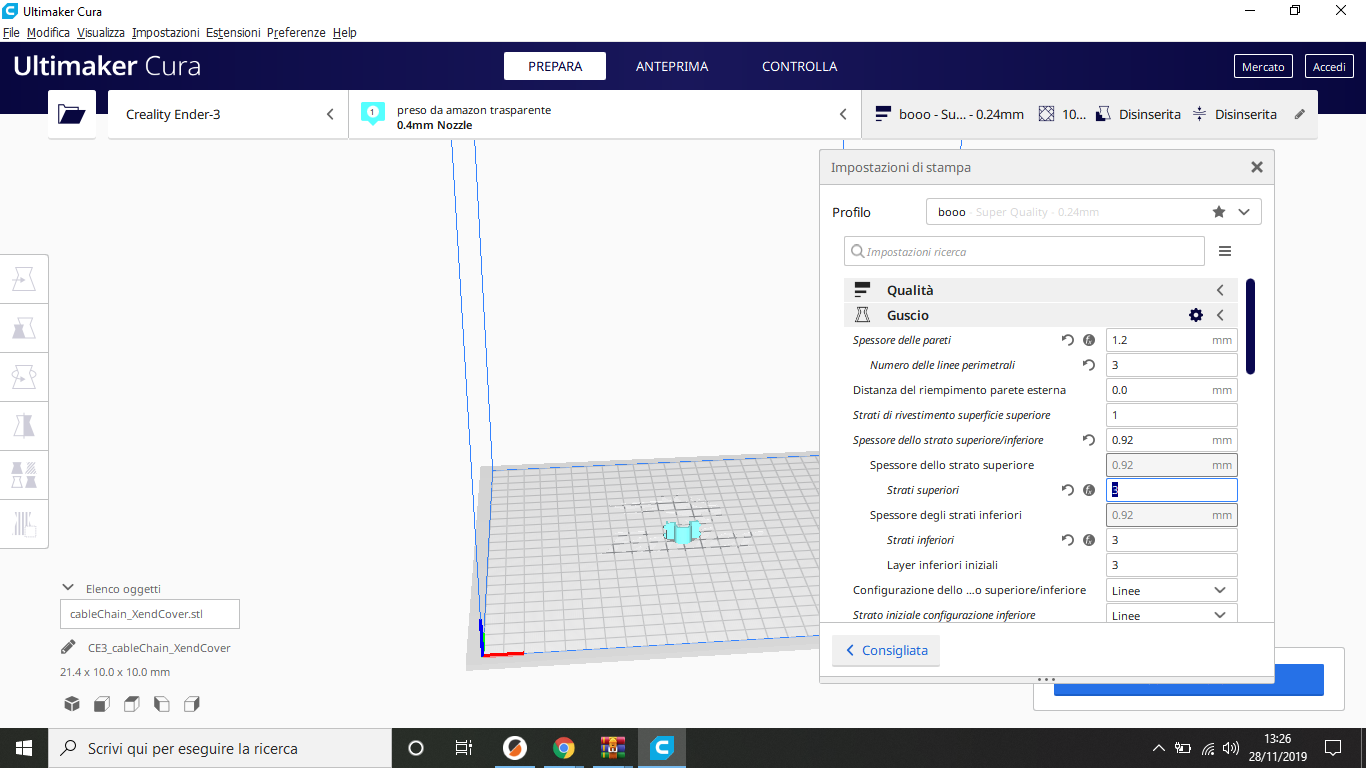Switch to the PREPARA stage
The image size is (1366, 768).
pos(555,66)
